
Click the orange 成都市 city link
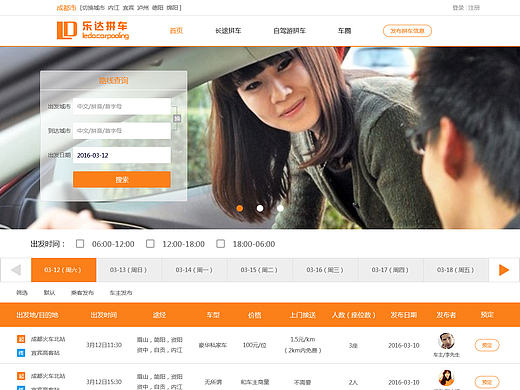click(x=66, y=7)
